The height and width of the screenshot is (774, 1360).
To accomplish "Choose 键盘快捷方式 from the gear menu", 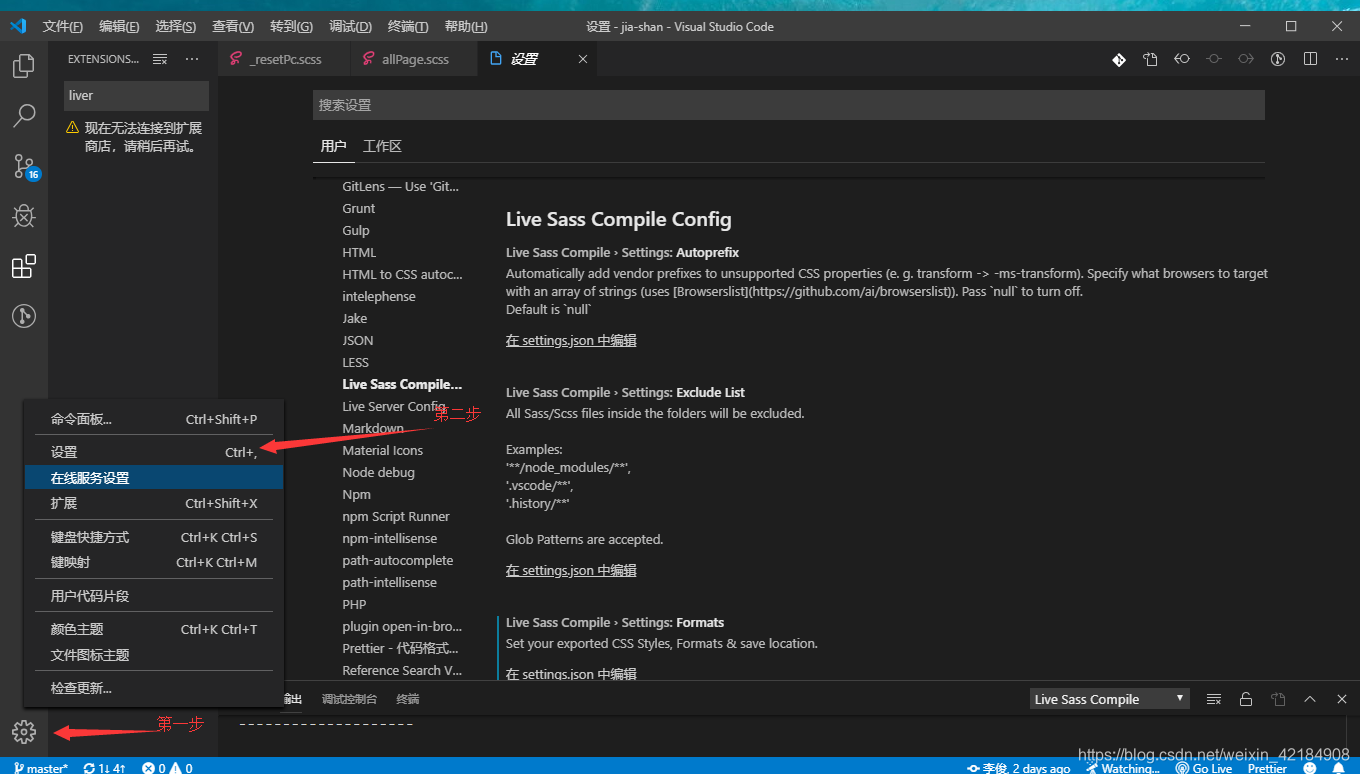I will pos(154,537).
